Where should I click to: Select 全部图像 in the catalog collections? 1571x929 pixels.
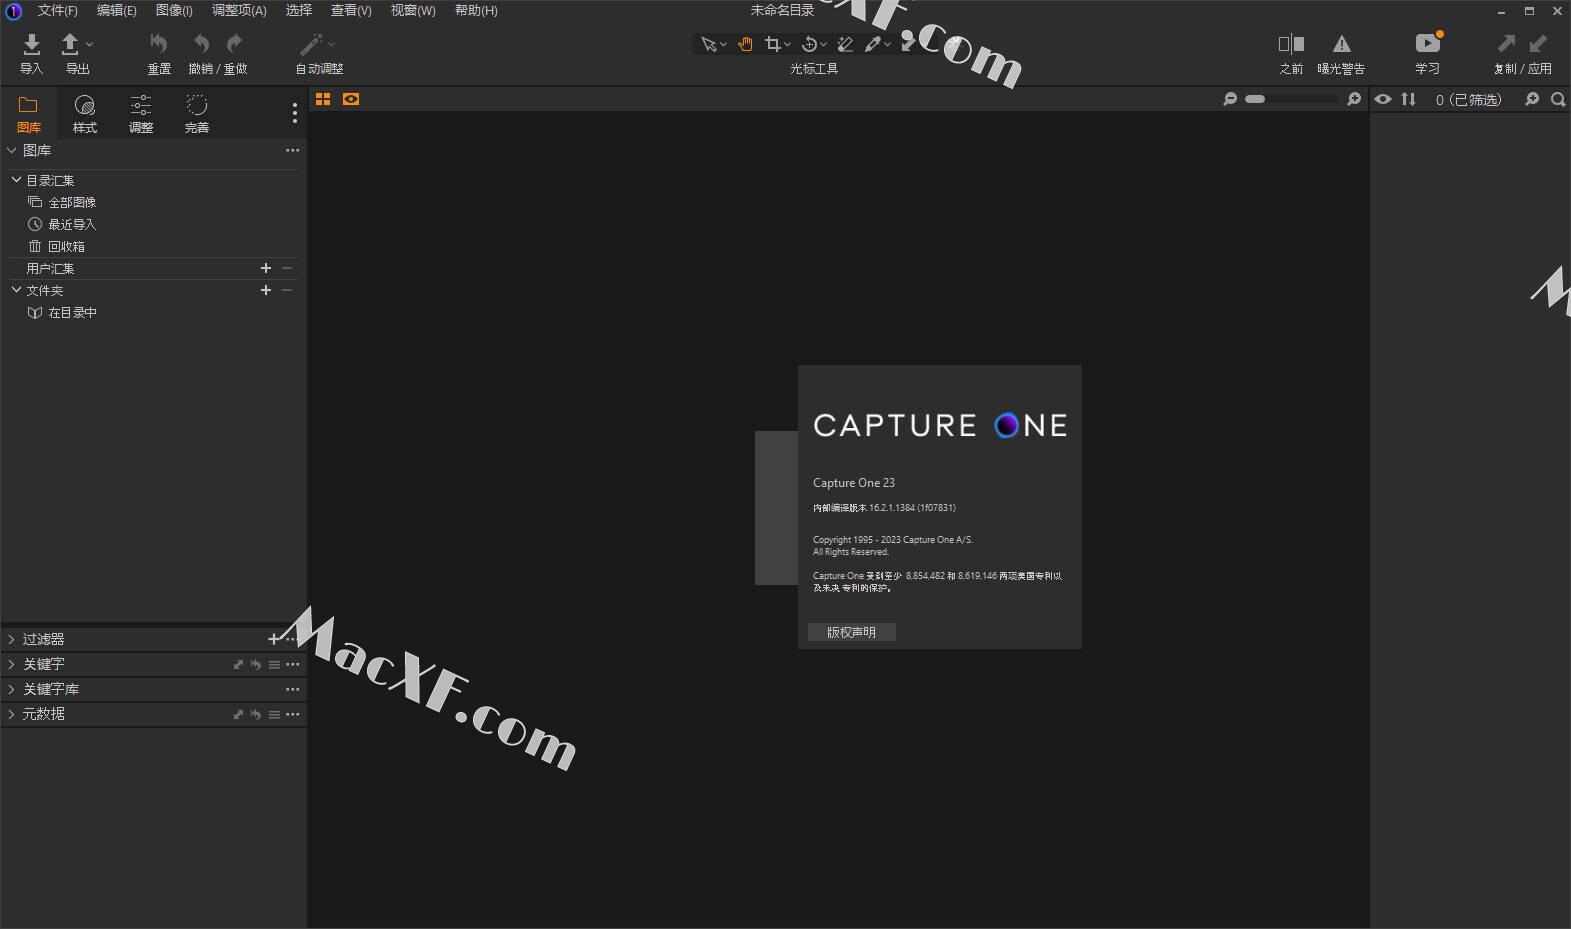[x=72, y=202]
